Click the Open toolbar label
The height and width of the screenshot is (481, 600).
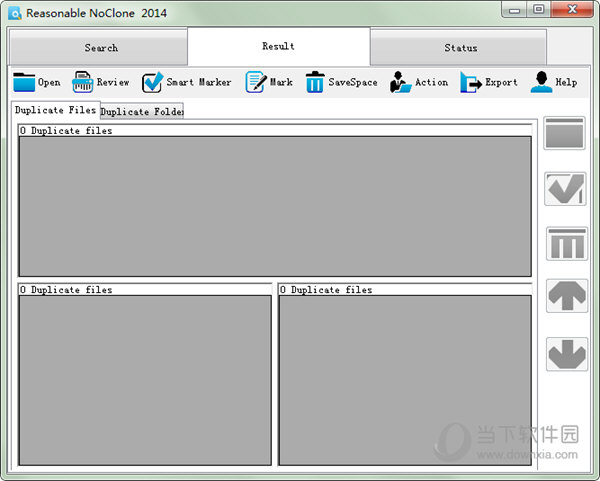click(49, 82)
